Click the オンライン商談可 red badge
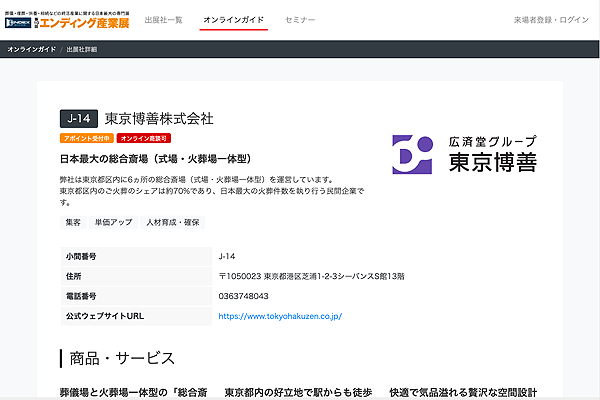This screenshot has height=400, width=600. [144, 138]
